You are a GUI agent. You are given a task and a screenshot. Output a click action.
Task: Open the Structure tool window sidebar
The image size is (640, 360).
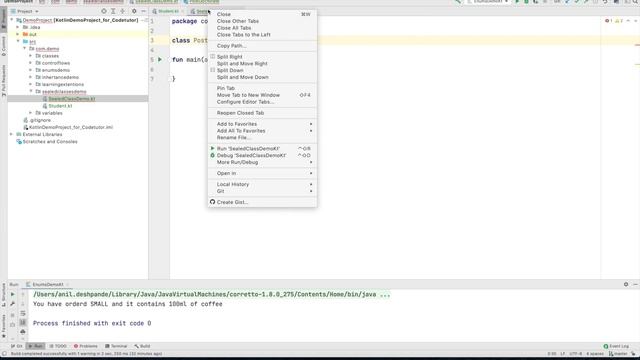(4, 296)
